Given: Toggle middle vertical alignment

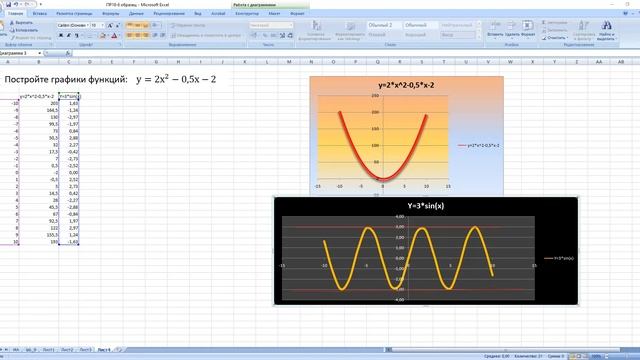Looking at the screenshot, I should [x=138, y=25].
